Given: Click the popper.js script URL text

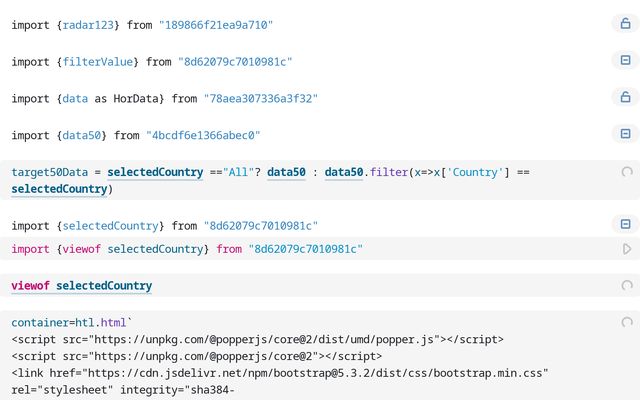Looking at the screenshot, I should pos(260,339).
